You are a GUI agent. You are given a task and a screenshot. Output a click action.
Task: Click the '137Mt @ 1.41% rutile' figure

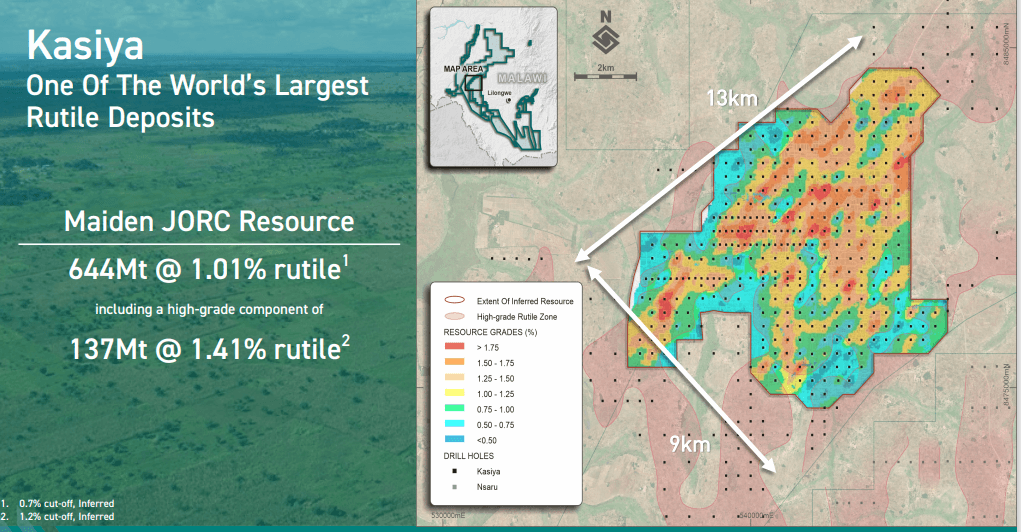coord(210,348)
